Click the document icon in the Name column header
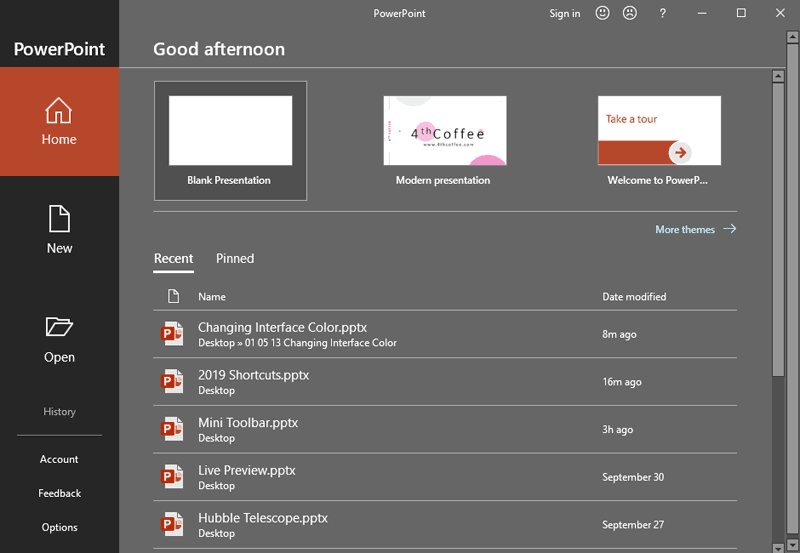The height and width of the screenshot is (553, 800). tap(173, 296)
